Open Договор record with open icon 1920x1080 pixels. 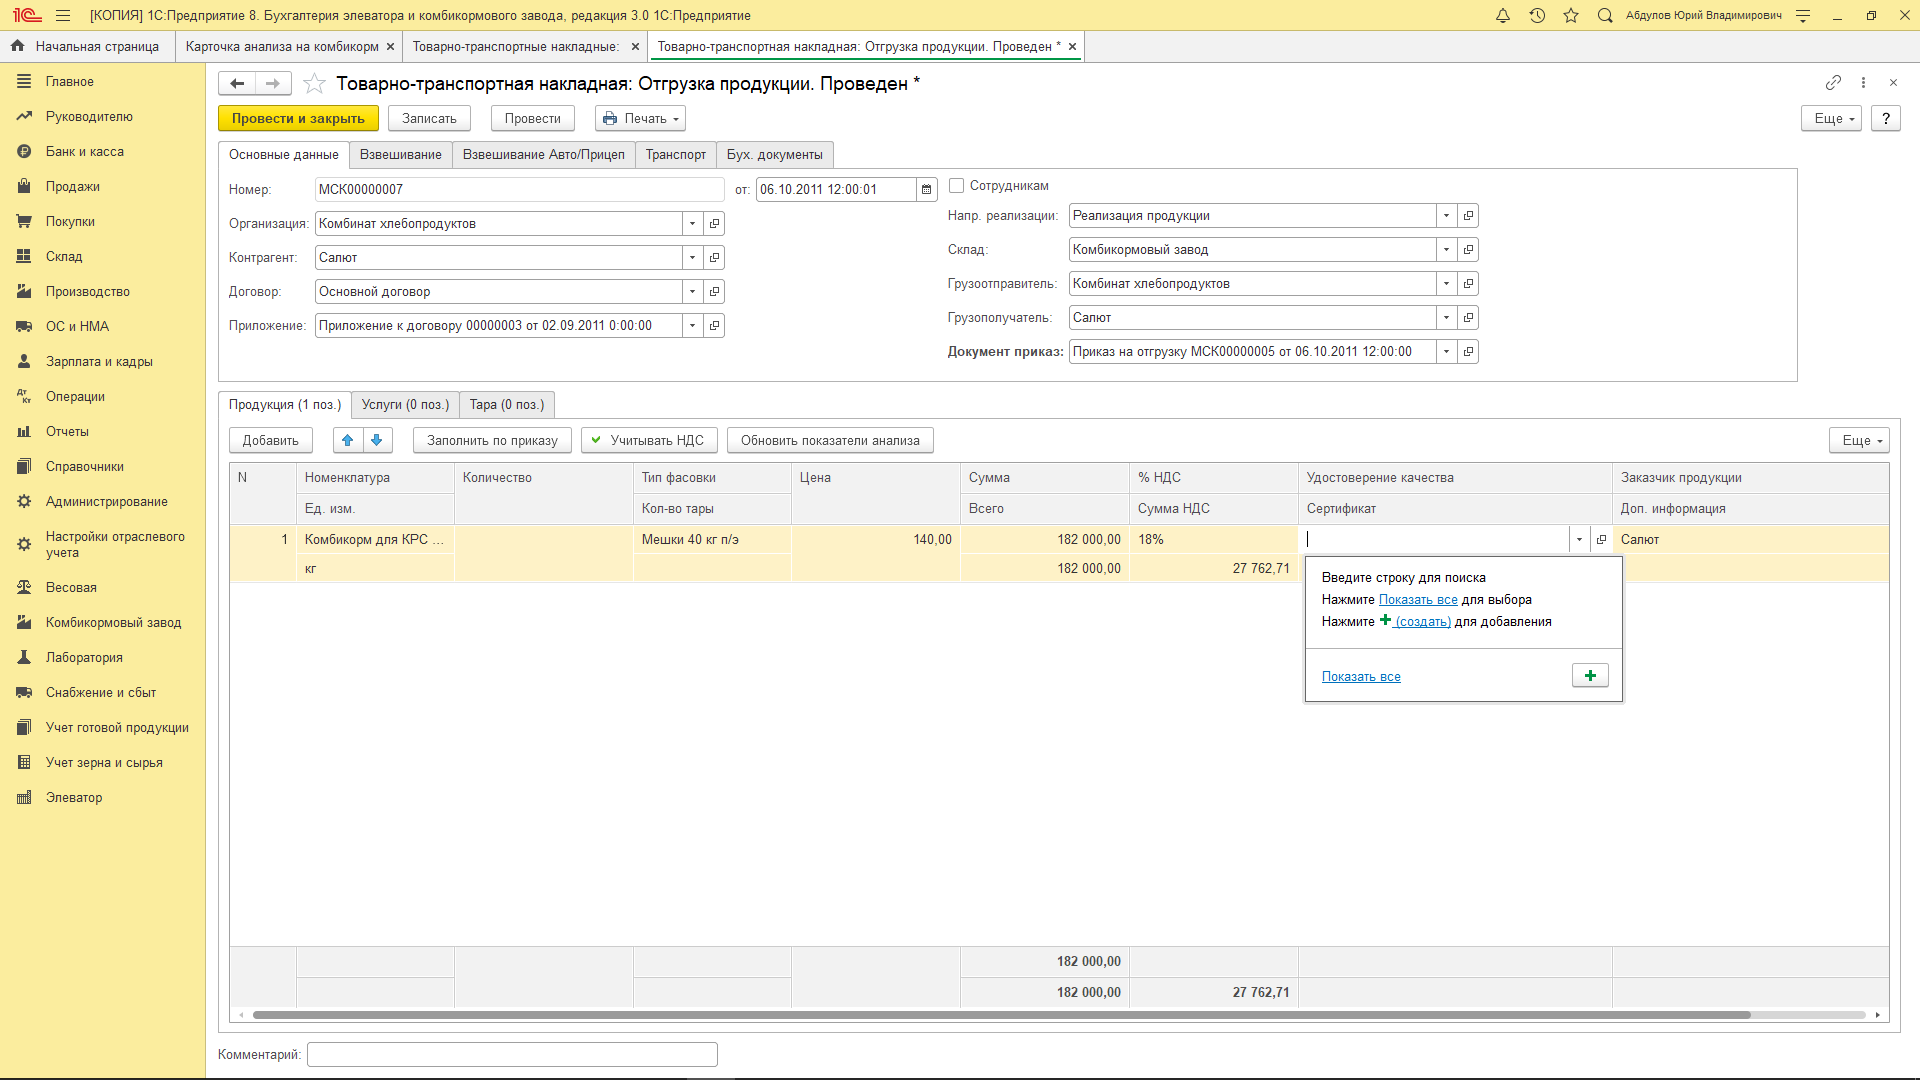click(714, 291)
